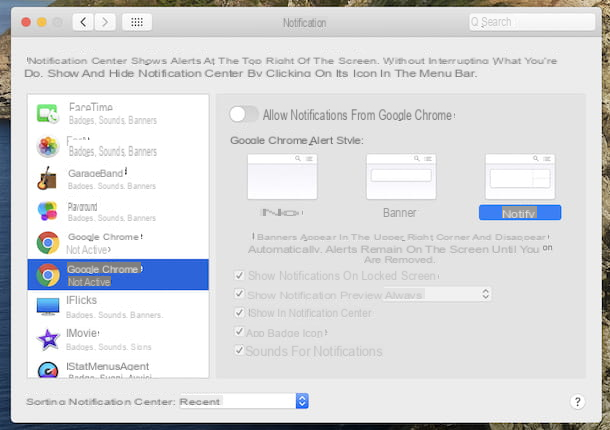This screenshot has height=430, width=610.
Task: Toggle Show In Notification Center checkbox
Action: pyautogui.click(x=239, y=312)
